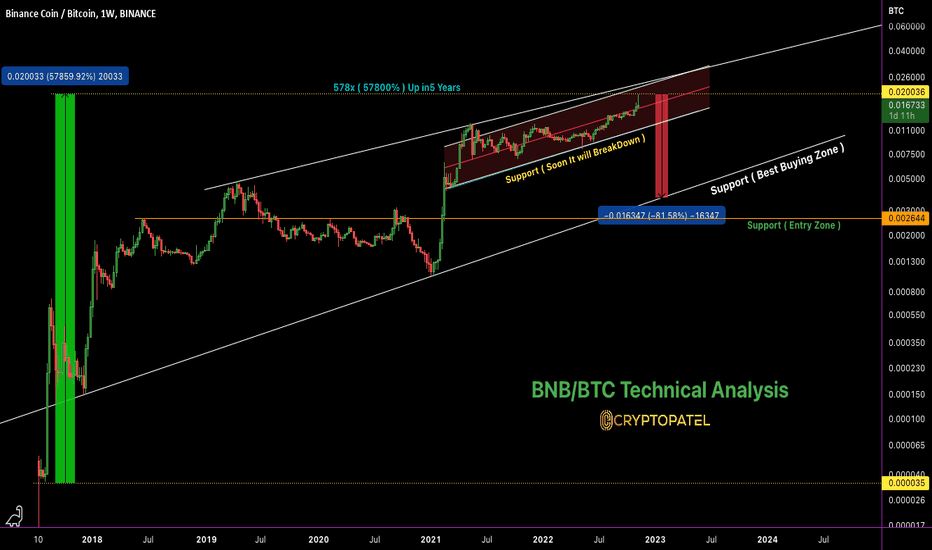Click the 0.060000 price axis value
This screenshot has height=550, width=932.
[906, 27]
